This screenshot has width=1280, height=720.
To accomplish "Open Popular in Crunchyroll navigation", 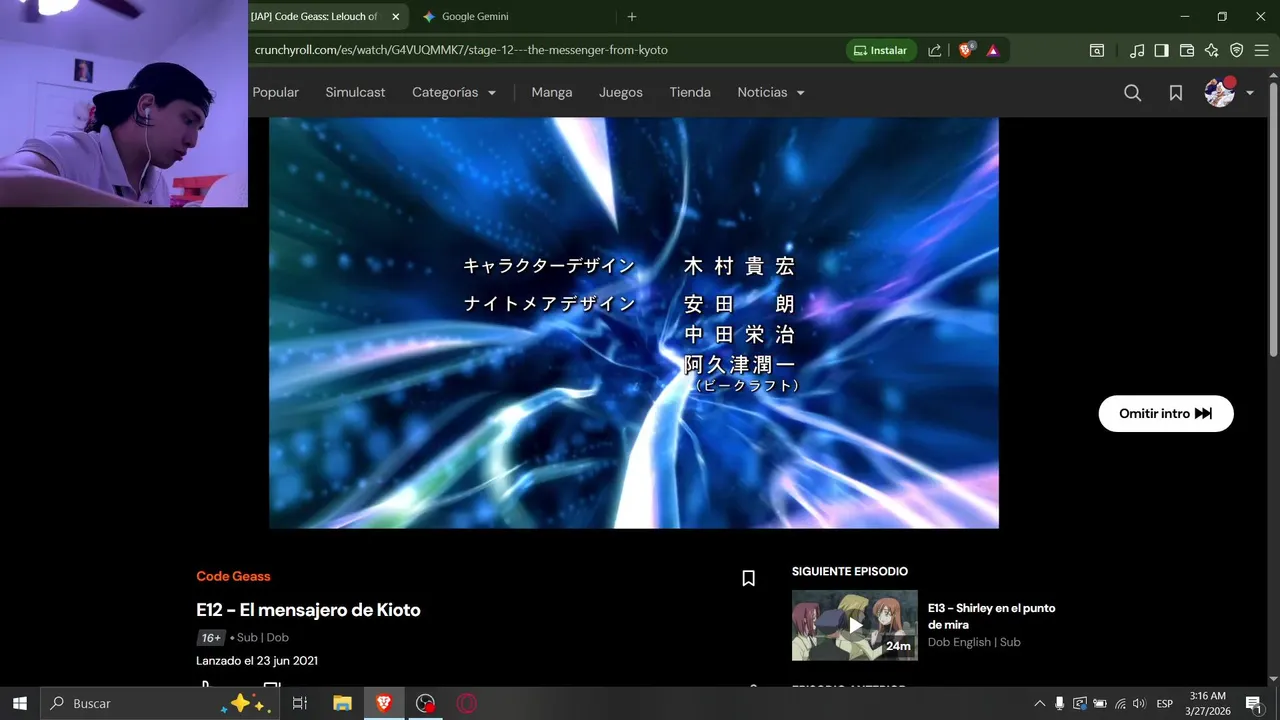I will (276, 92).
